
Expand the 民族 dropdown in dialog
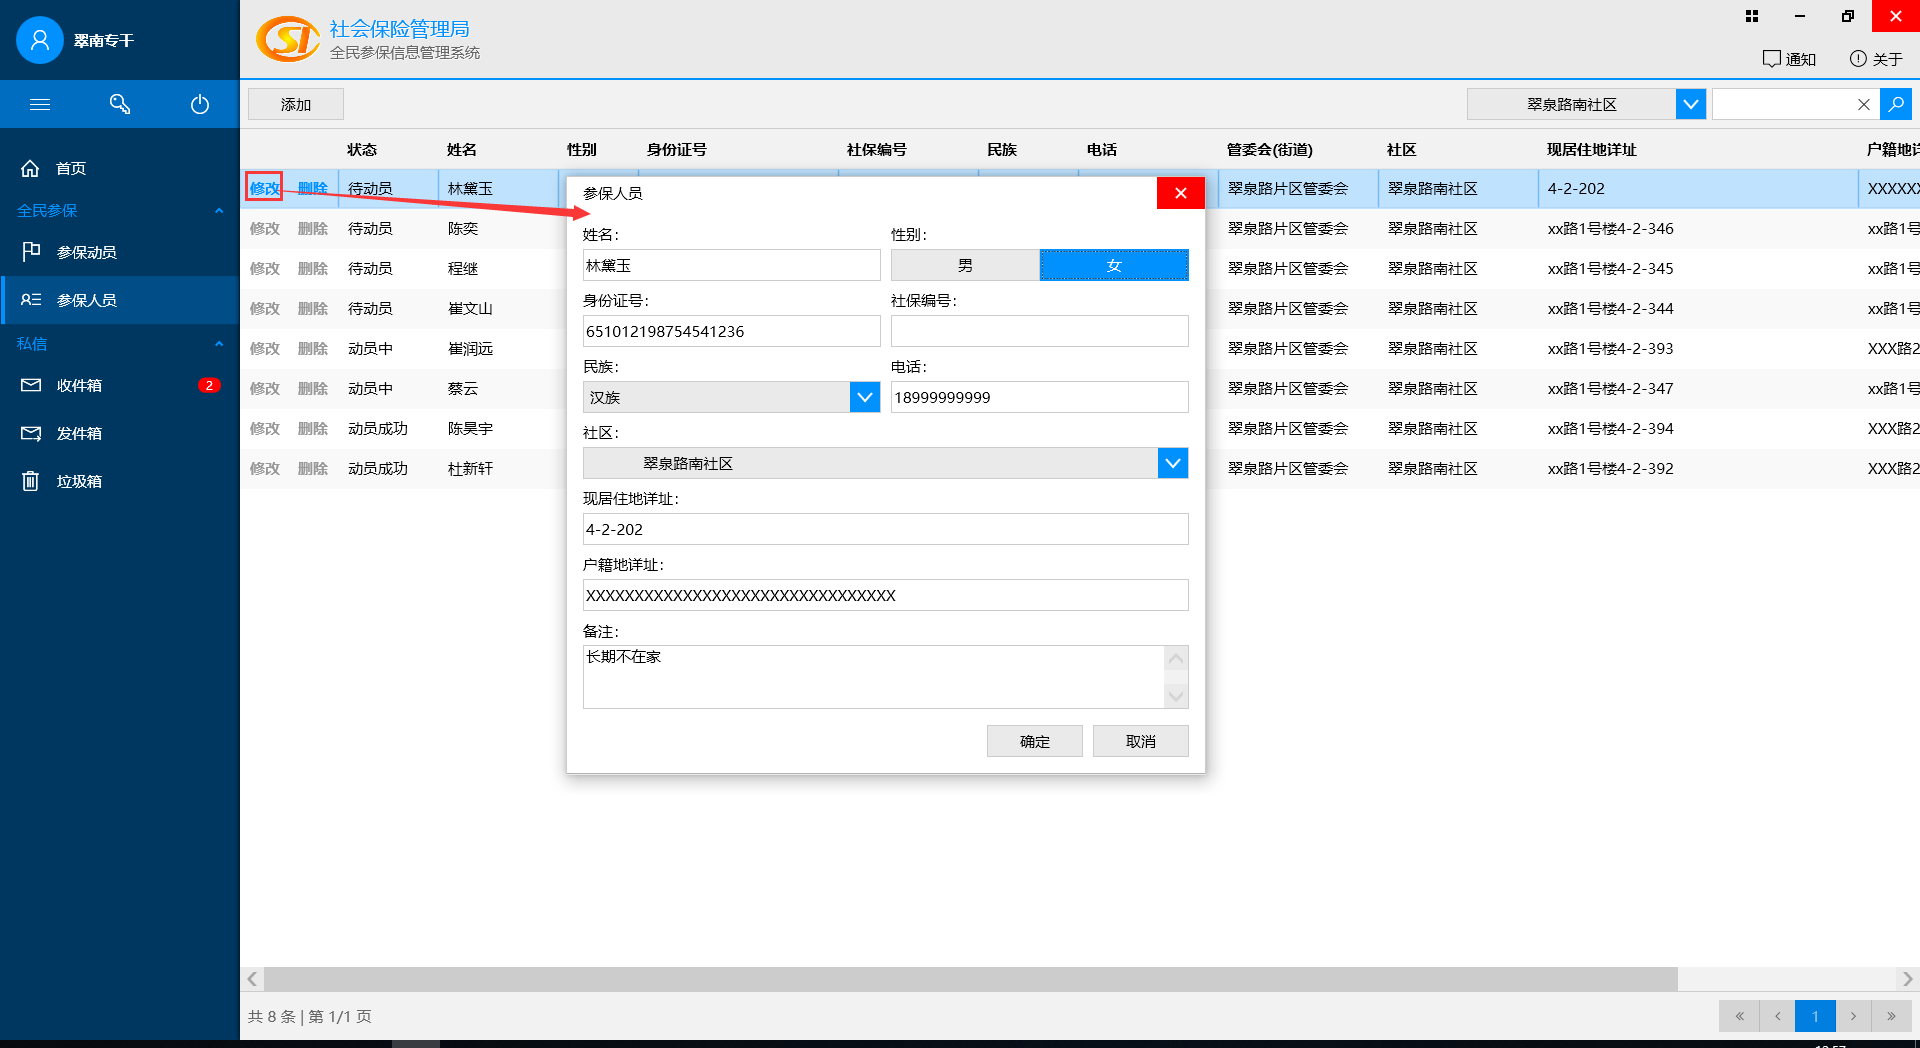[x=865, y=397]
